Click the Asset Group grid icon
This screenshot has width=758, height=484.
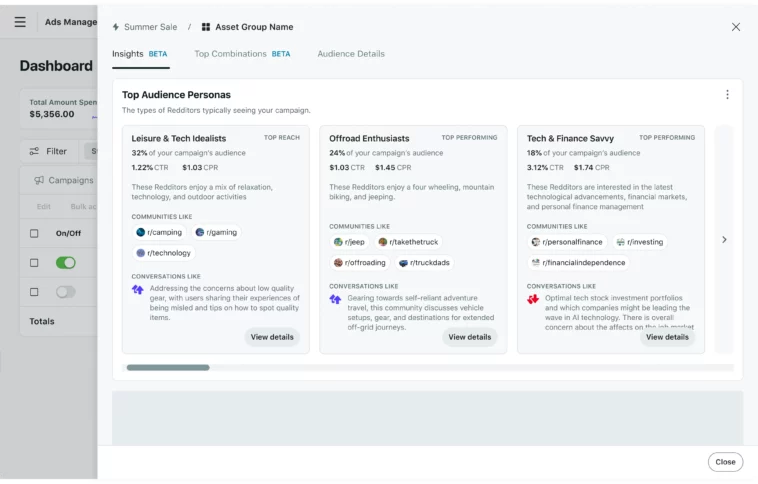[x=206, y=27]
